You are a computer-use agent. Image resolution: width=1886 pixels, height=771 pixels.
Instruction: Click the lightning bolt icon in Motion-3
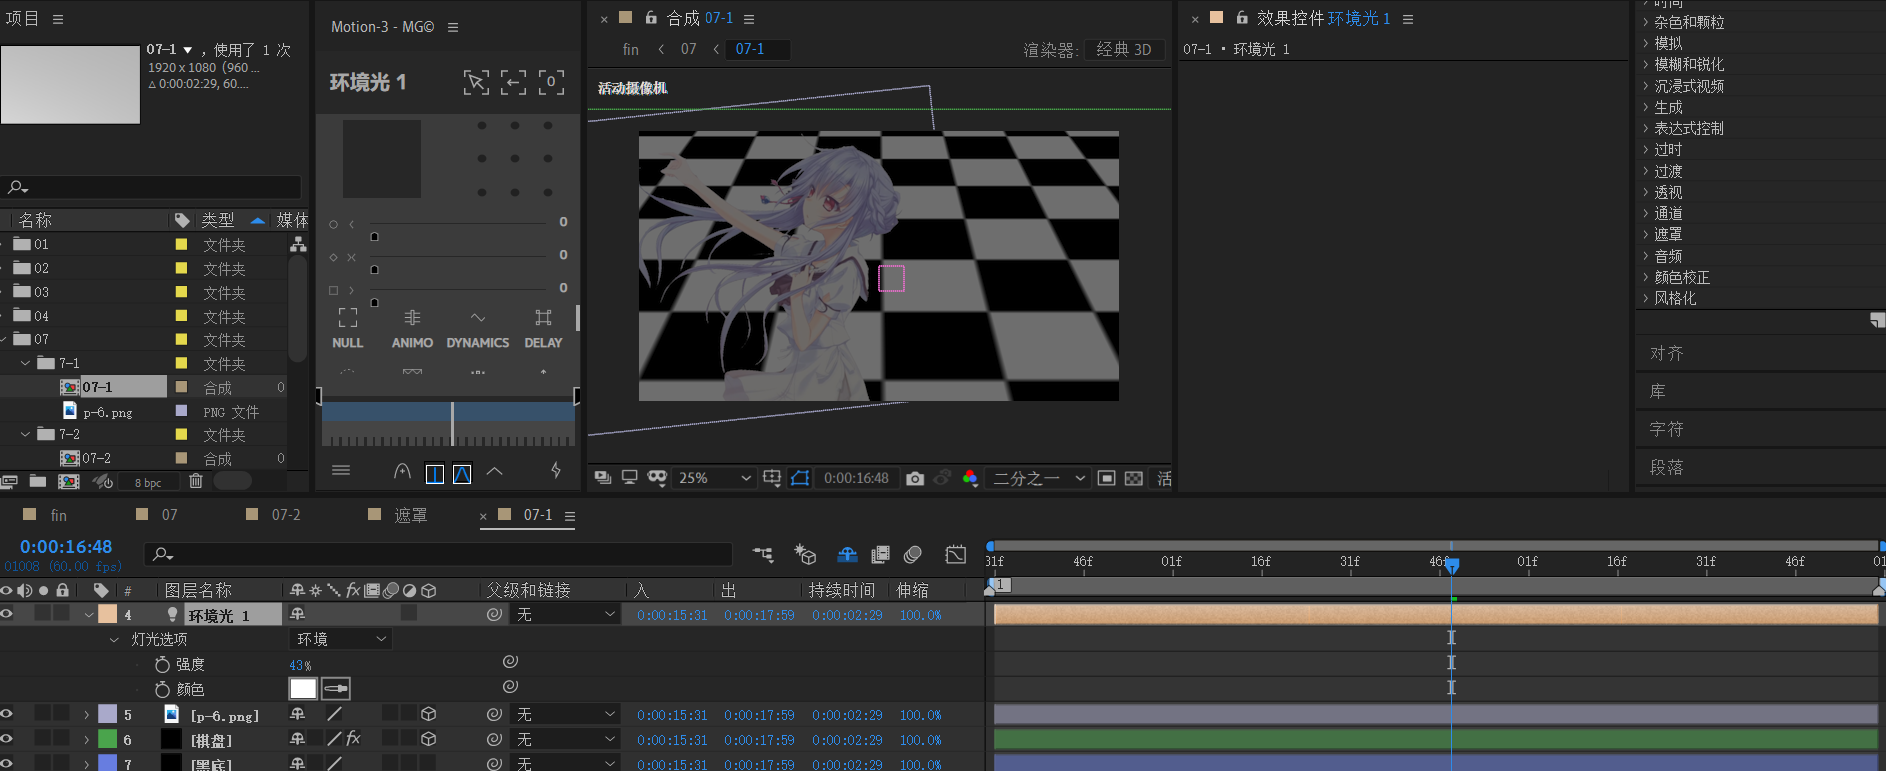coord(556,470)
